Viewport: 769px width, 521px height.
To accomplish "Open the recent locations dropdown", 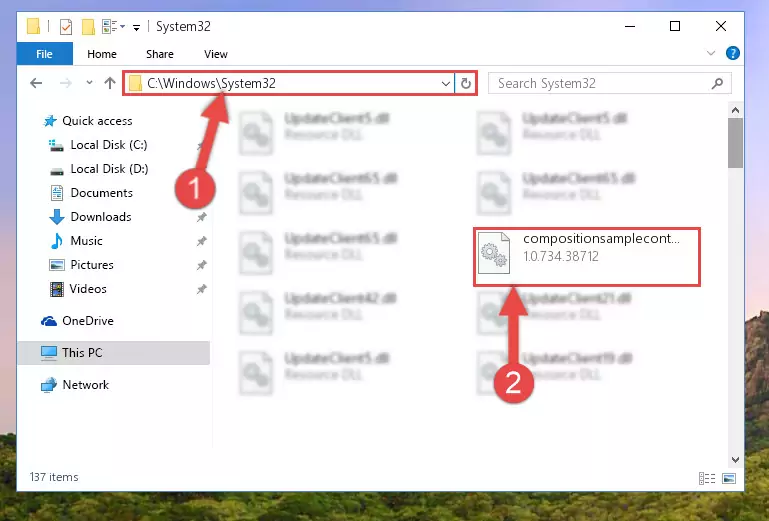I will (89, 83).
